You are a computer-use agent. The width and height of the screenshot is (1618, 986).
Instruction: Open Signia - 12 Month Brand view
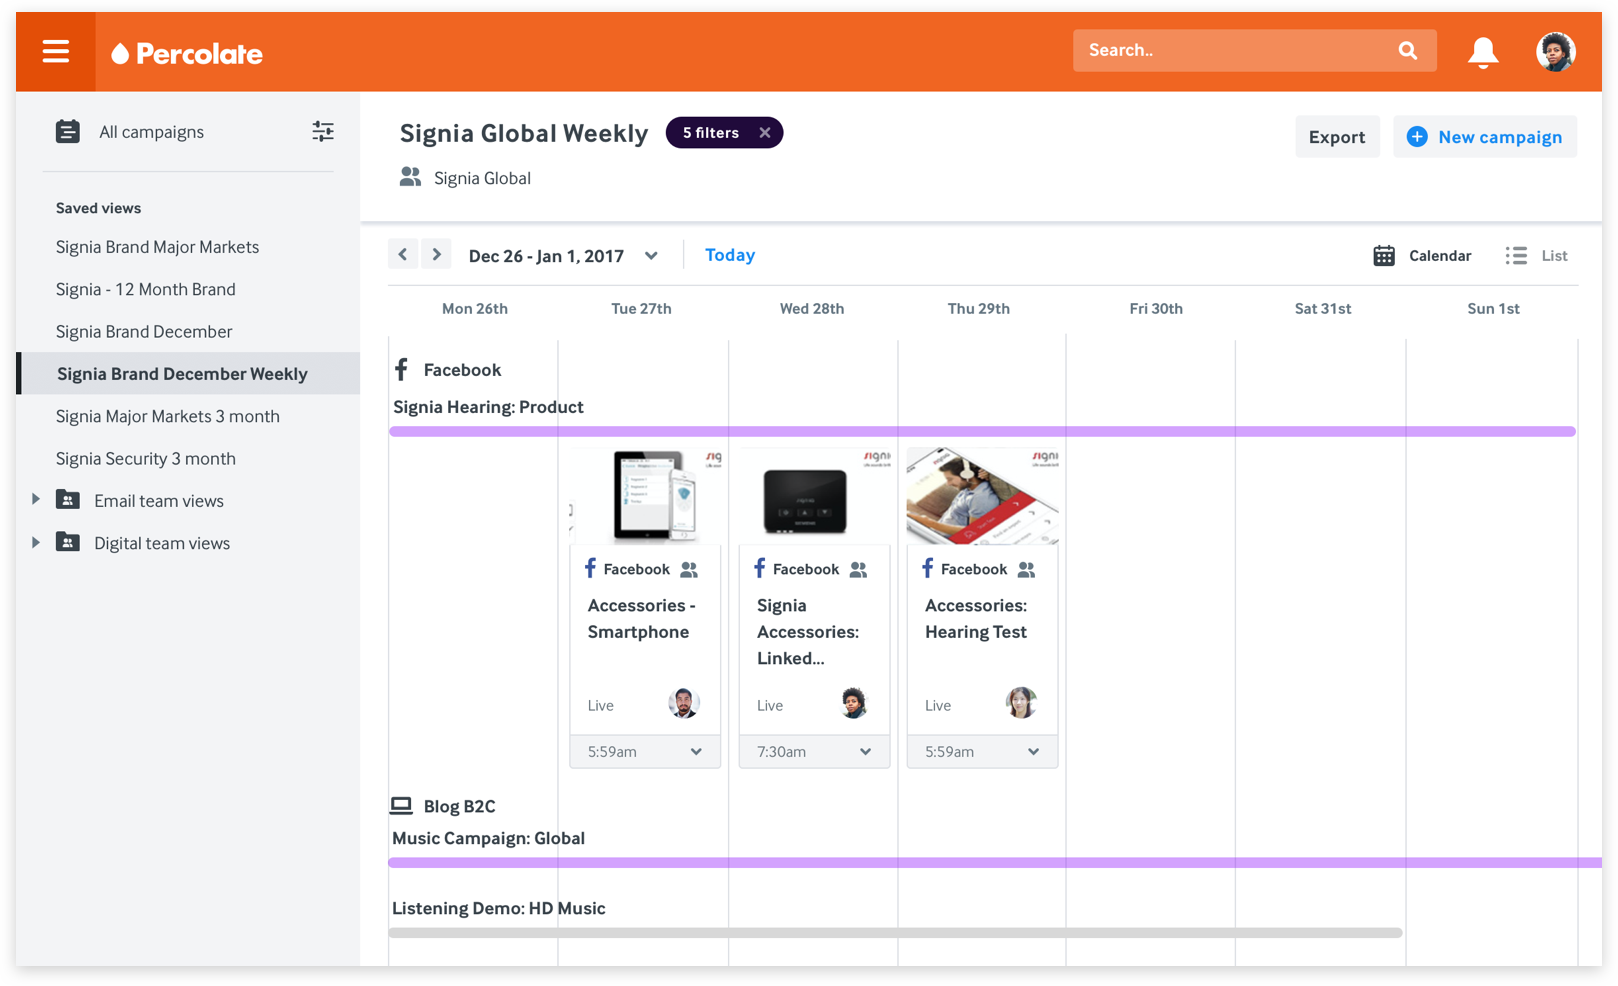pyautogui.click(x=146, y=289)
